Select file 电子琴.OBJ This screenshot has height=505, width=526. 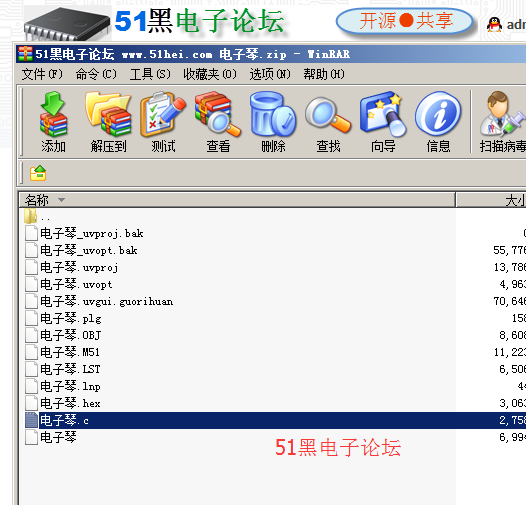point(70,335)
